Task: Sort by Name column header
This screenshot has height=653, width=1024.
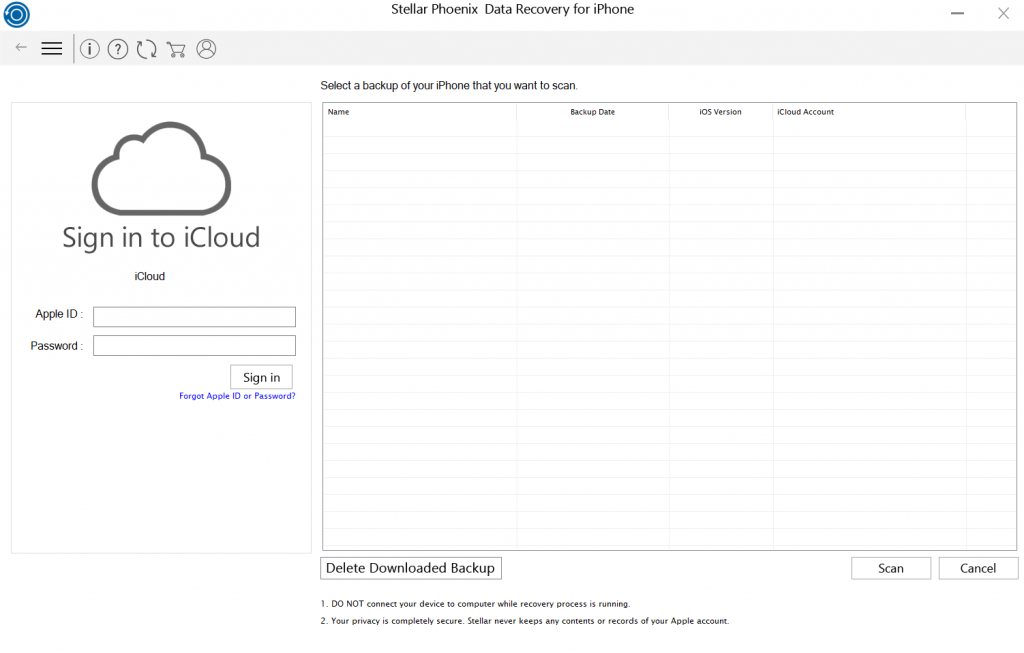Action: coord(419,112)
